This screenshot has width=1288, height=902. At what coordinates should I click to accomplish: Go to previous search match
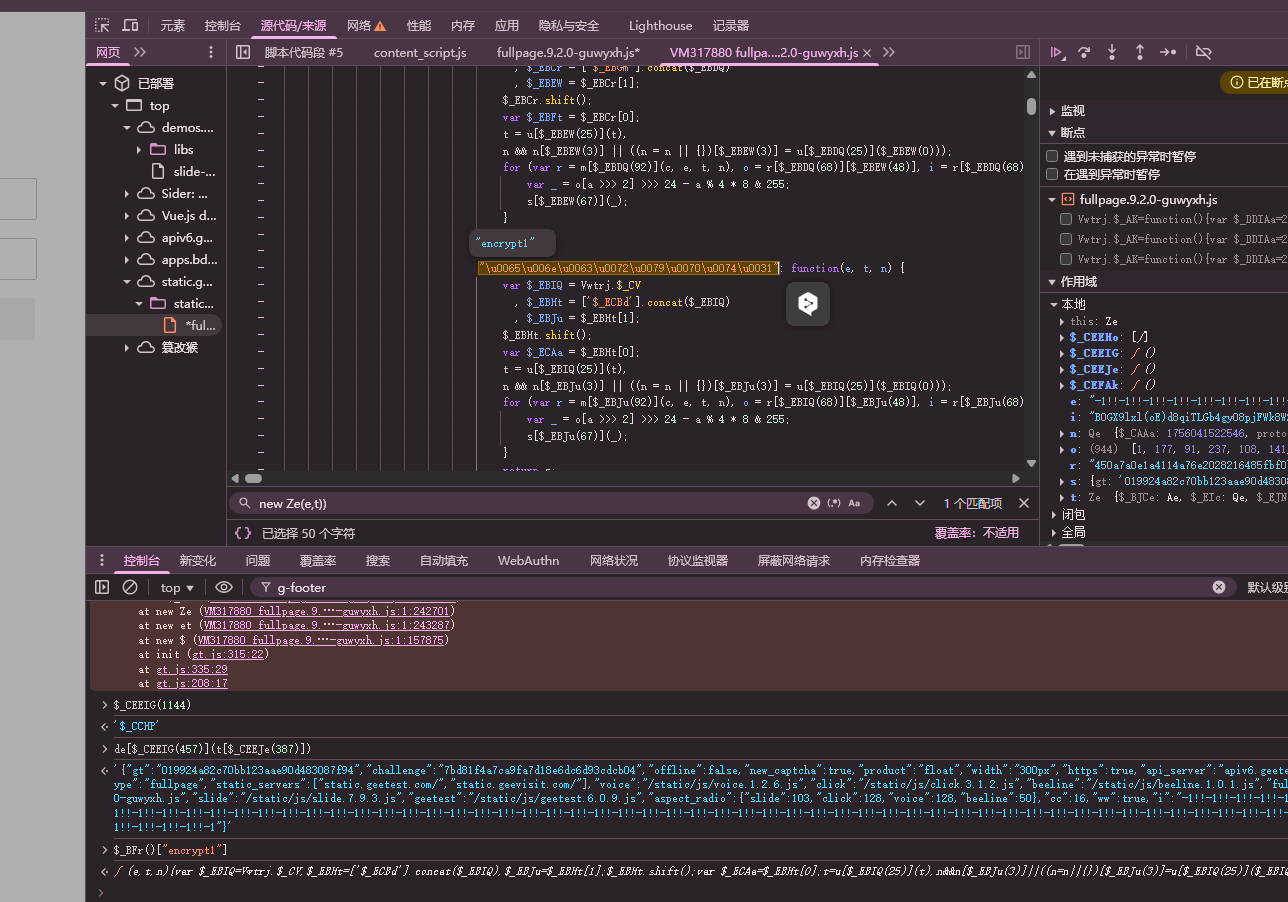[x=892, y=503]
